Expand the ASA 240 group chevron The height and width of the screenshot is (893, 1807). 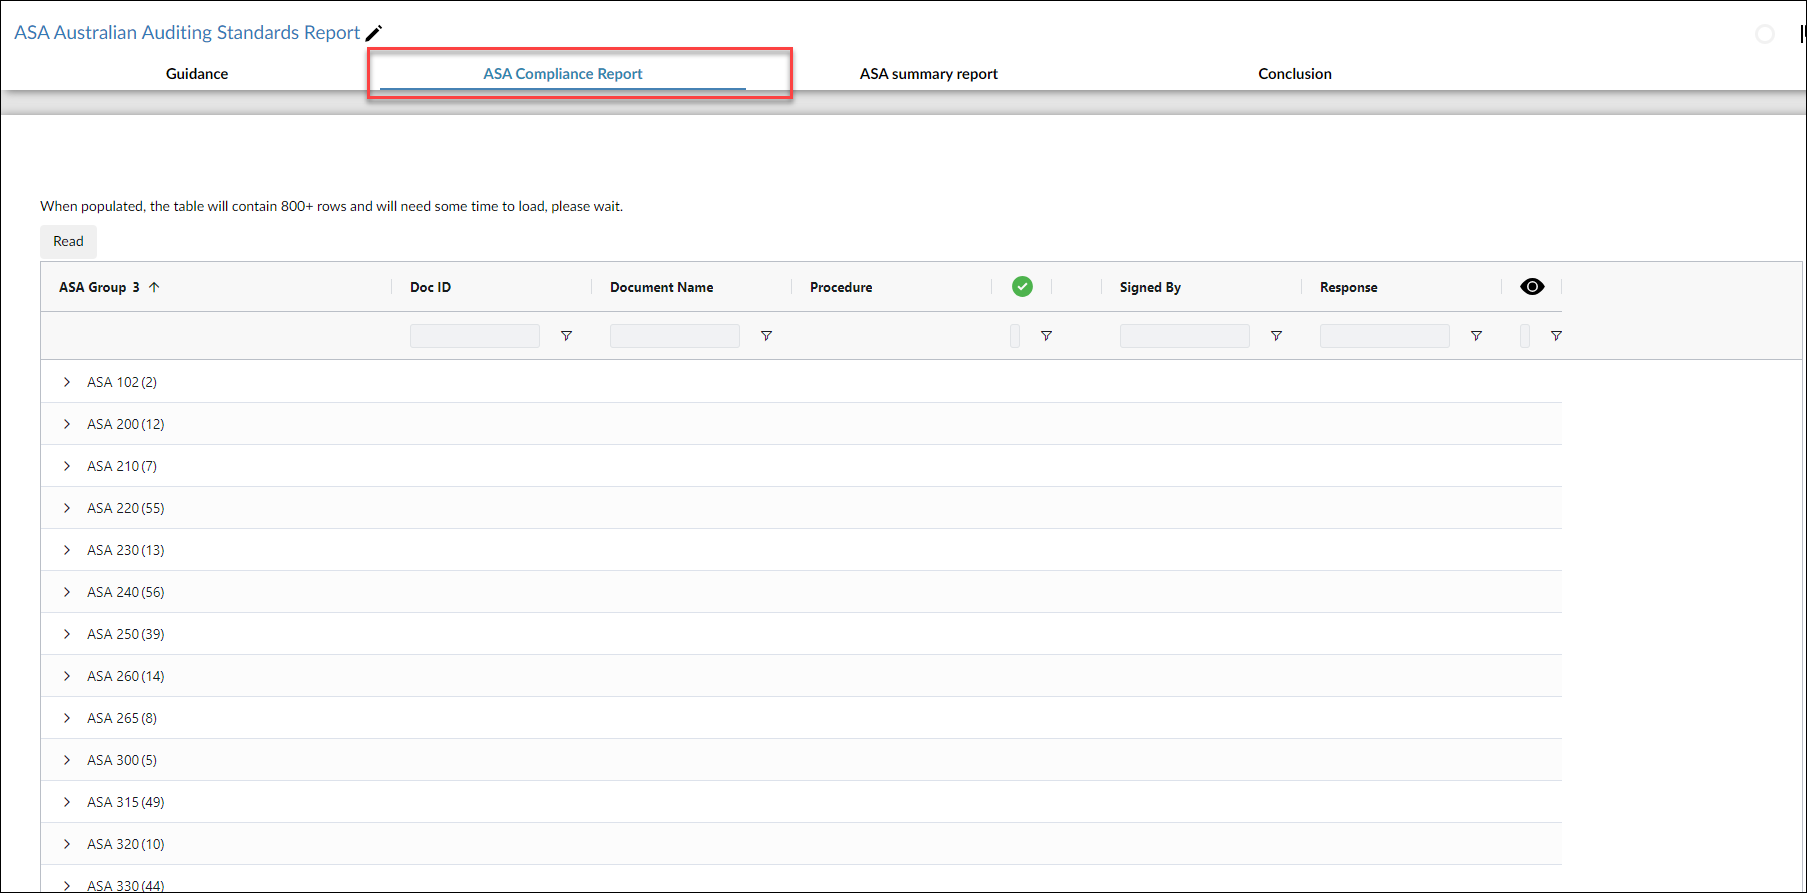tap(67, 592)
